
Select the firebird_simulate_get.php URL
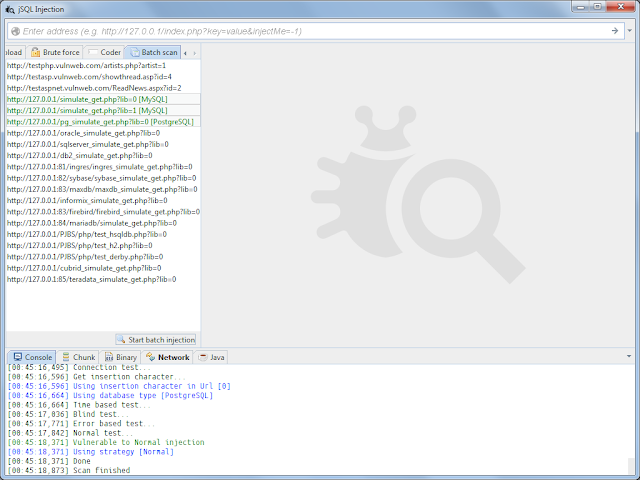point(103,212)
